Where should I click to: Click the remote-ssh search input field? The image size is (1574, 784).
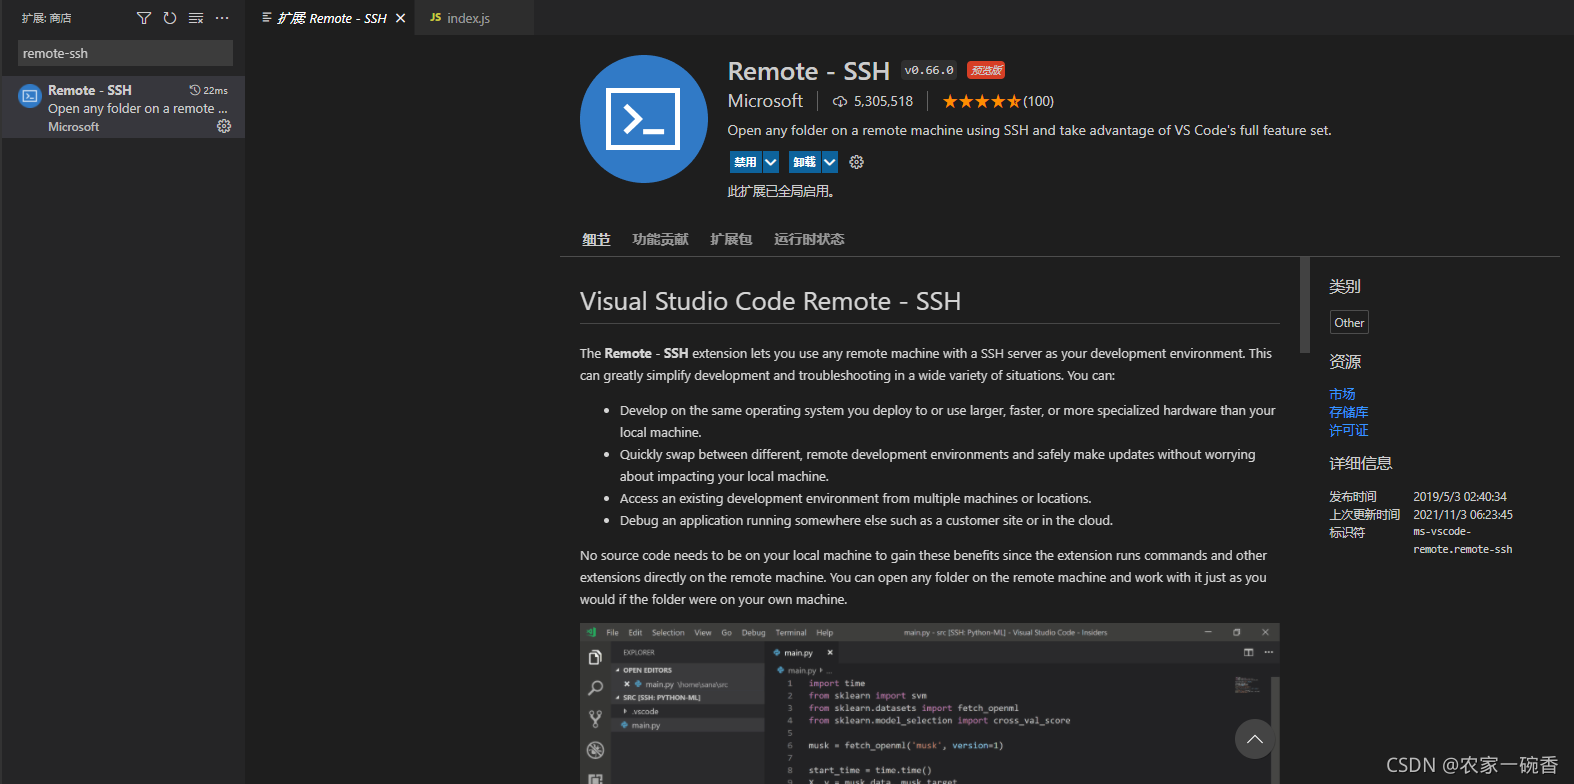(125, 53)
